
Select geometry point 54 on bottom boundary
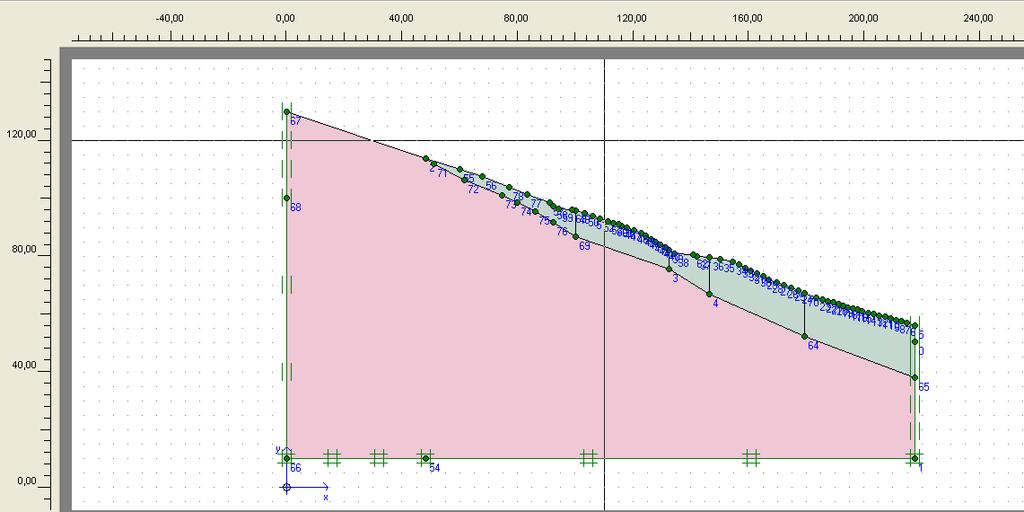pyautogui.click(x=426, y=458)
